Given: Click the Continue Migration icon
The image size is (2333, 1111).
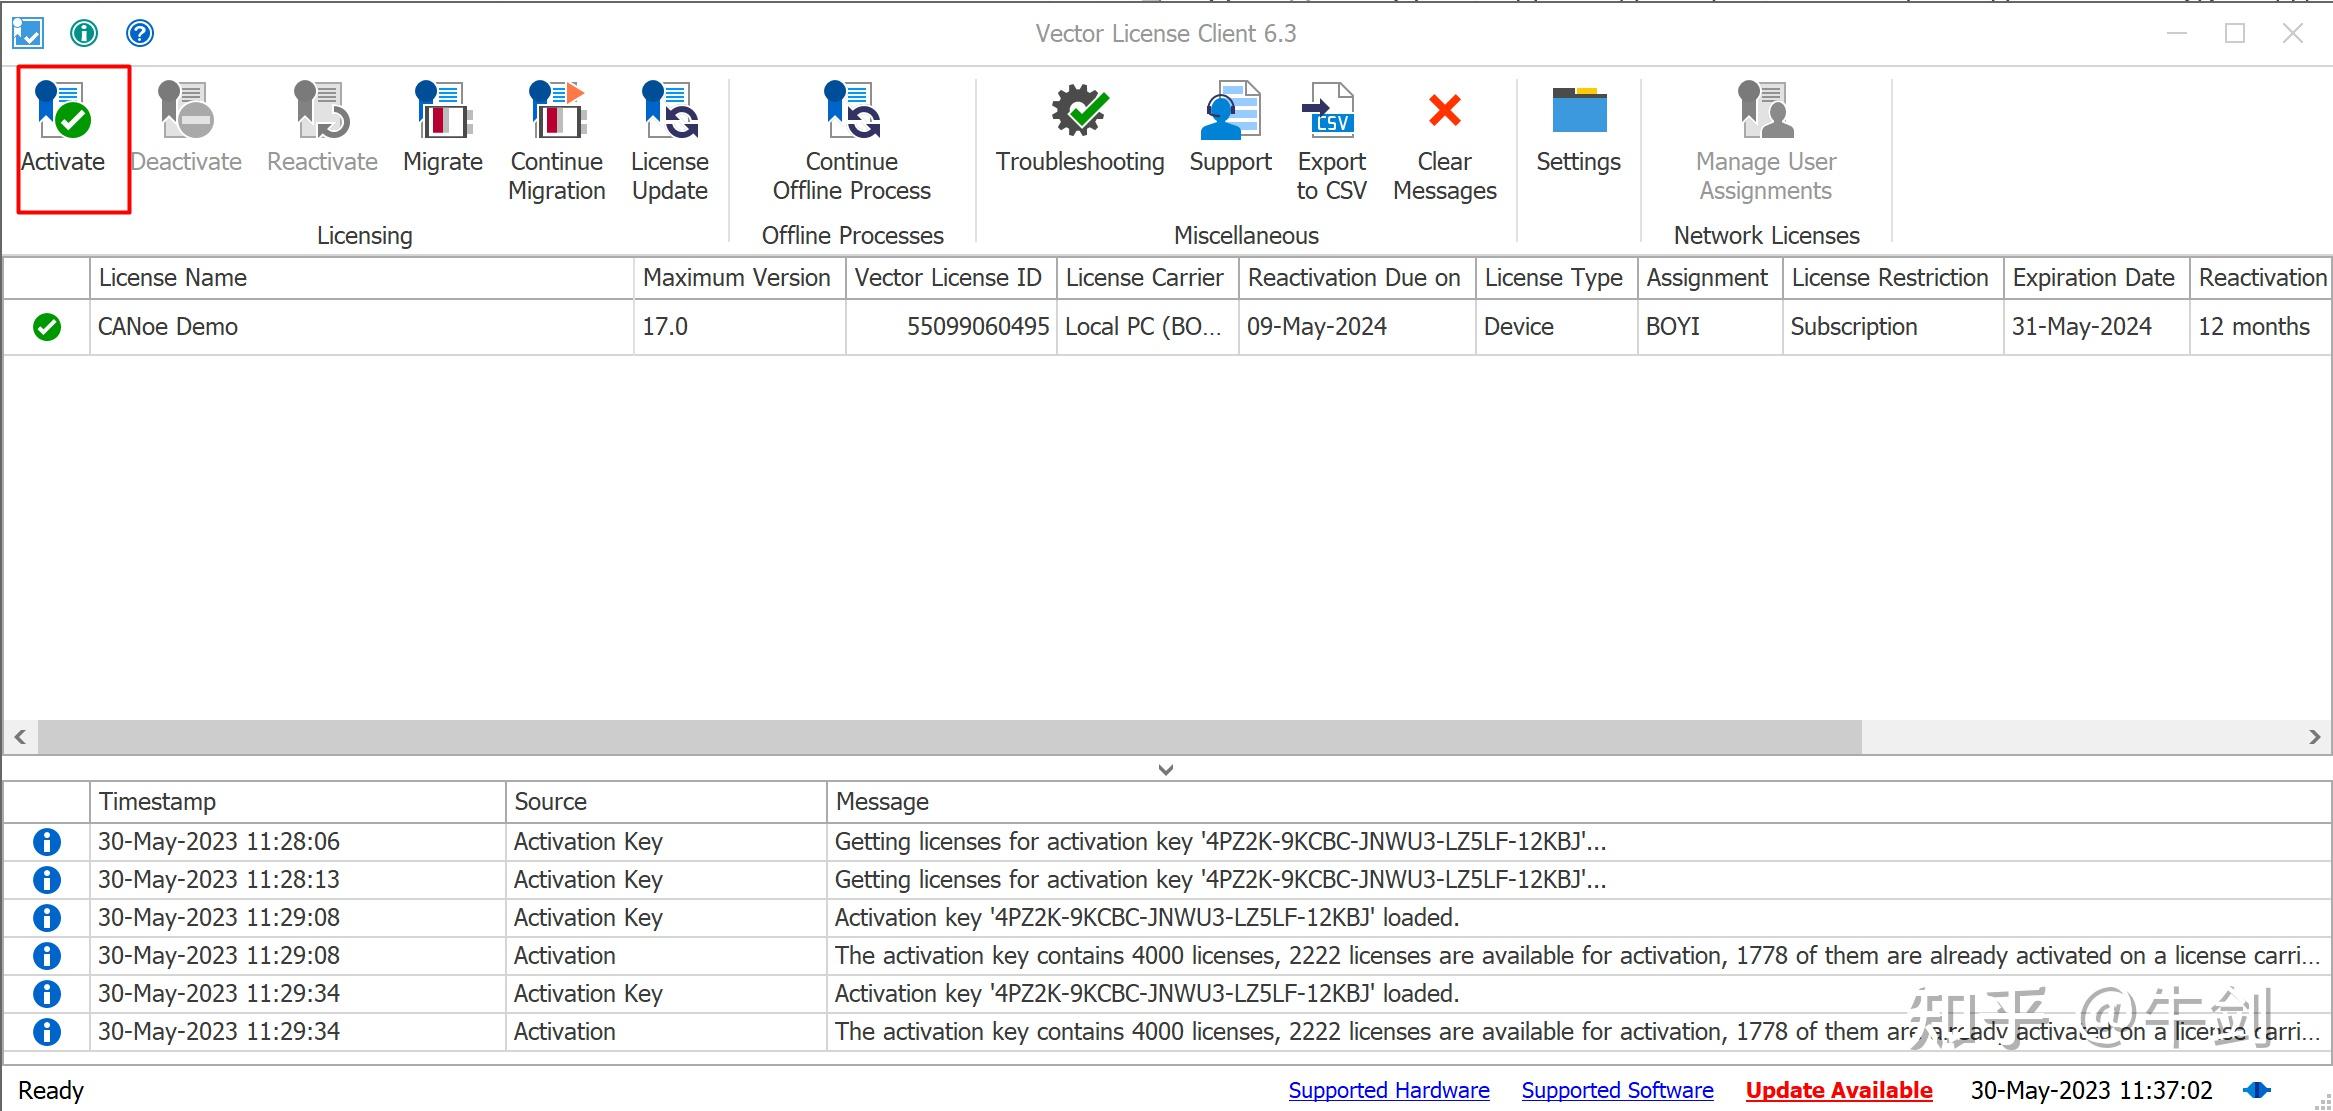Looking at the screenshot, I should point(556,111).
